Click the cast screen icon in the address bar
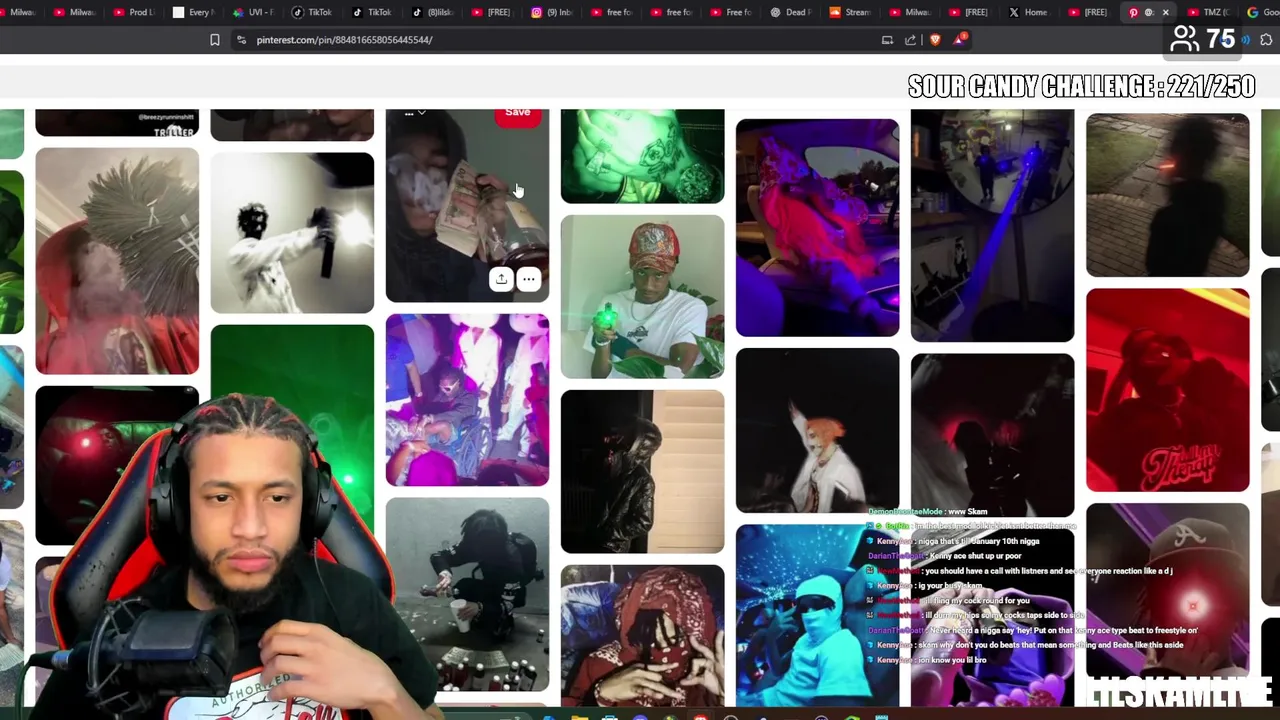This screenshot has height=720, width=1280. 887,40
